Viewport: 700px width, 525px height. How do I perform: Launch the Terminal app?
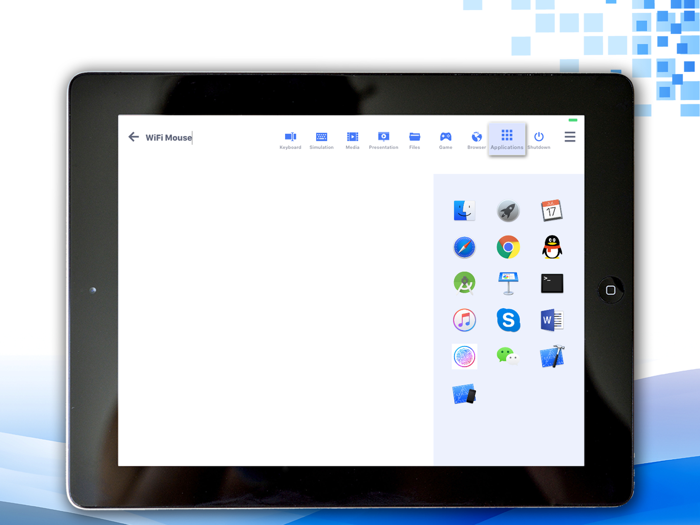(552, 283)
